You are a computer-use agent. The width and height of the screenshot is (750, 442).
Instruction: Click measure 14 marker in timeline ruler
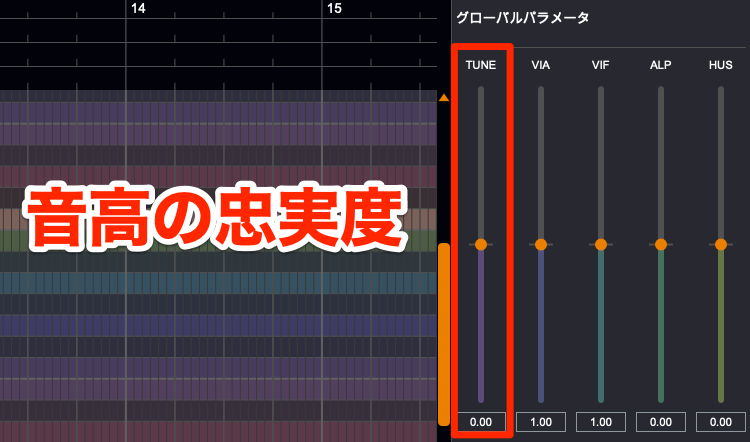click(x=138, y=9)
